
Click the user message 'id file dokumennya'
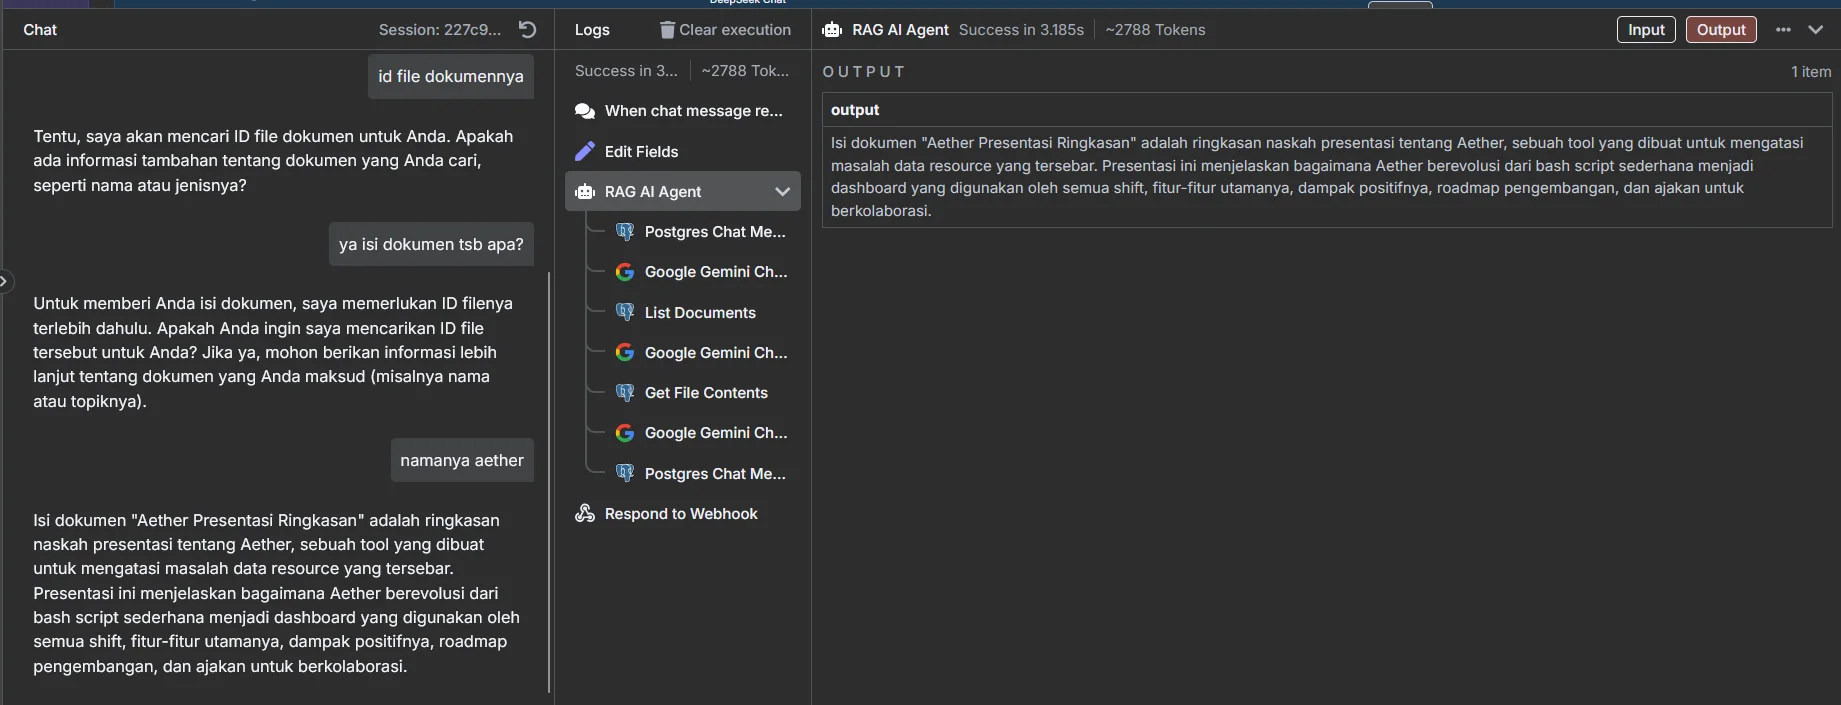(451, 77)
